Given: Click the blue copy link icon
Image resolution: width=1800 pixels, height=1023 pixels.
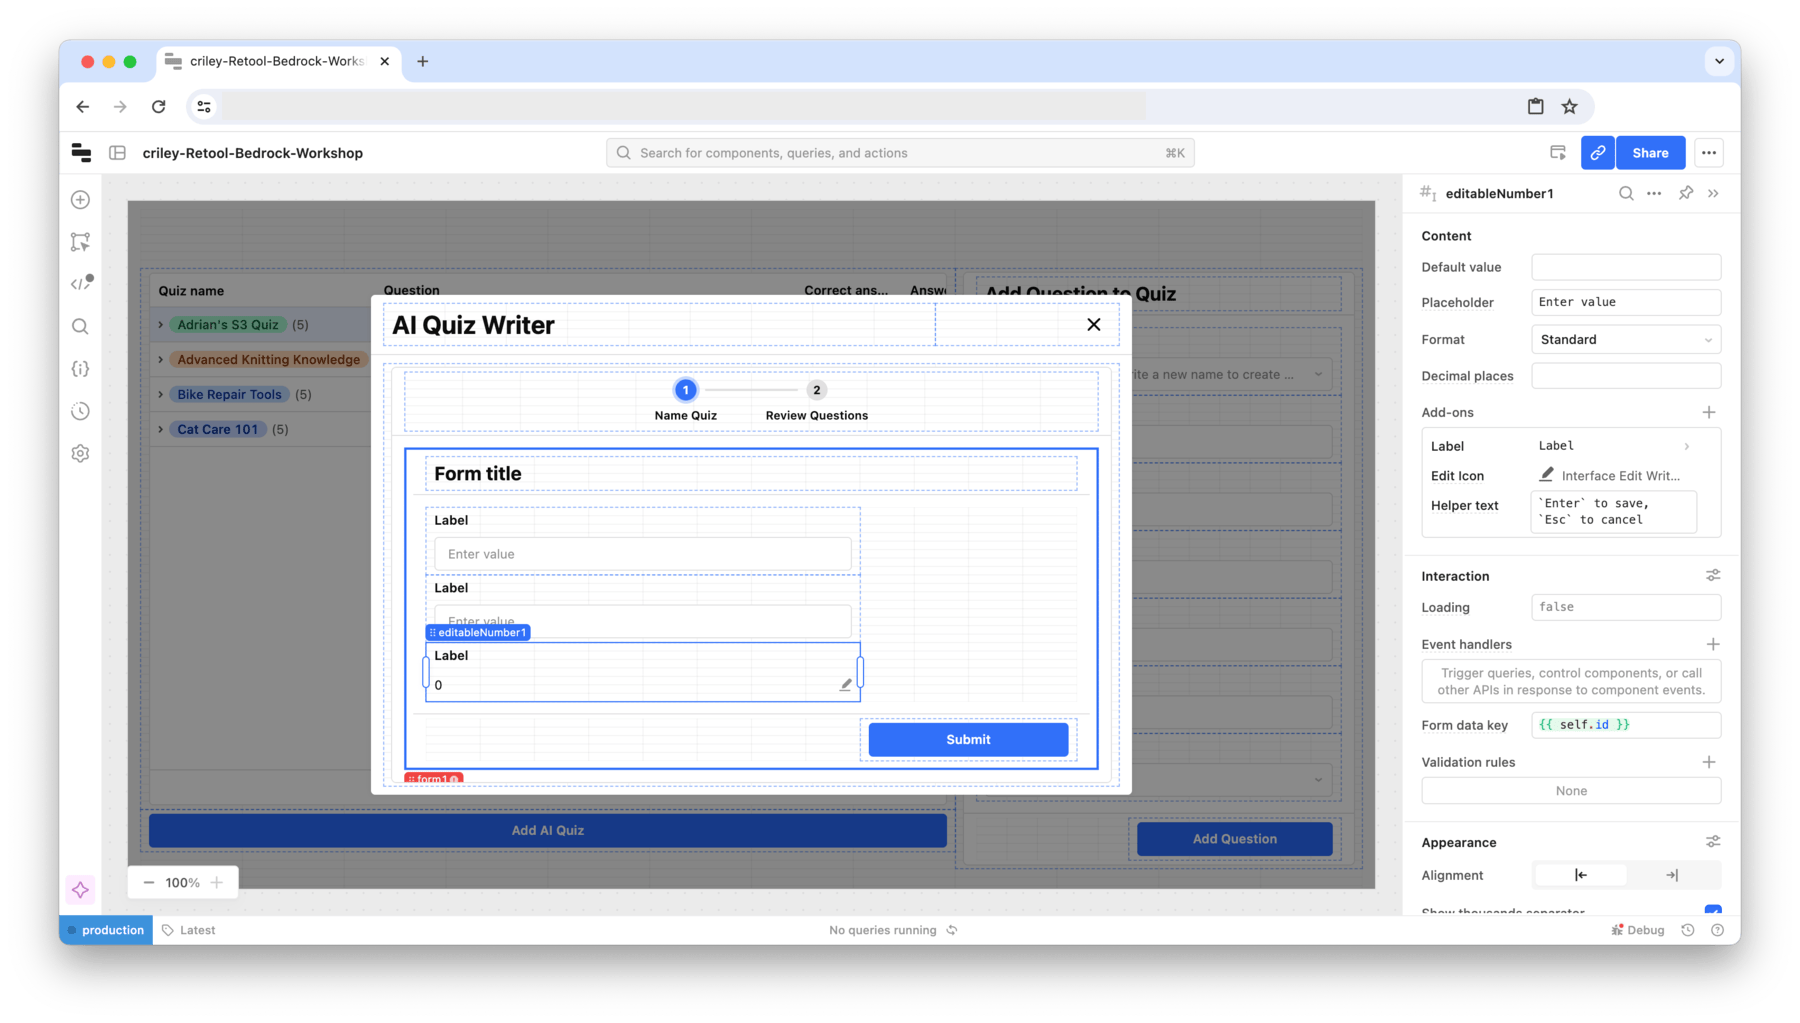Looking at the screenshot, I should point(1598,153).
